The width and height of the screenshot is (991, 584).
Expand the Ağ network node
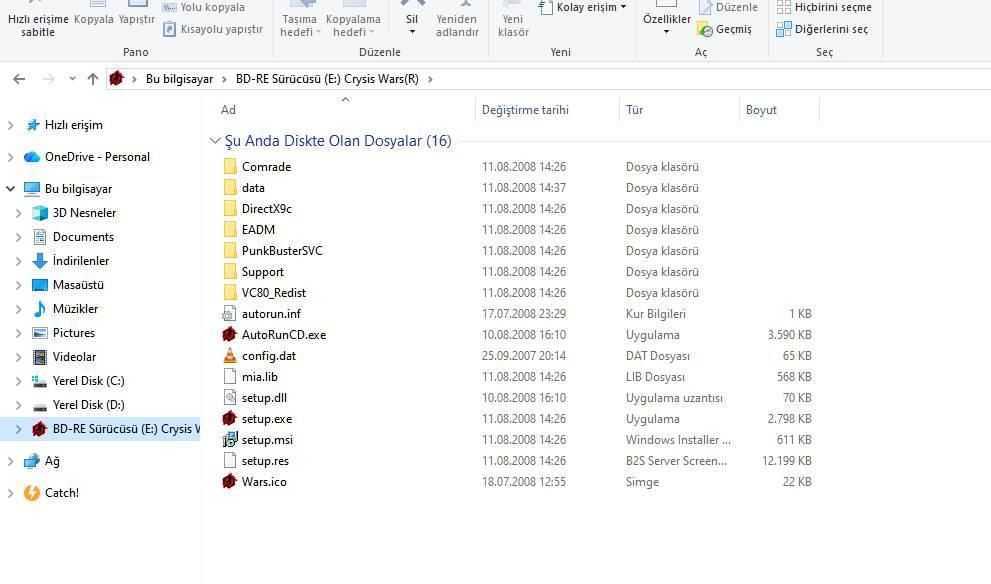point(10,461)
